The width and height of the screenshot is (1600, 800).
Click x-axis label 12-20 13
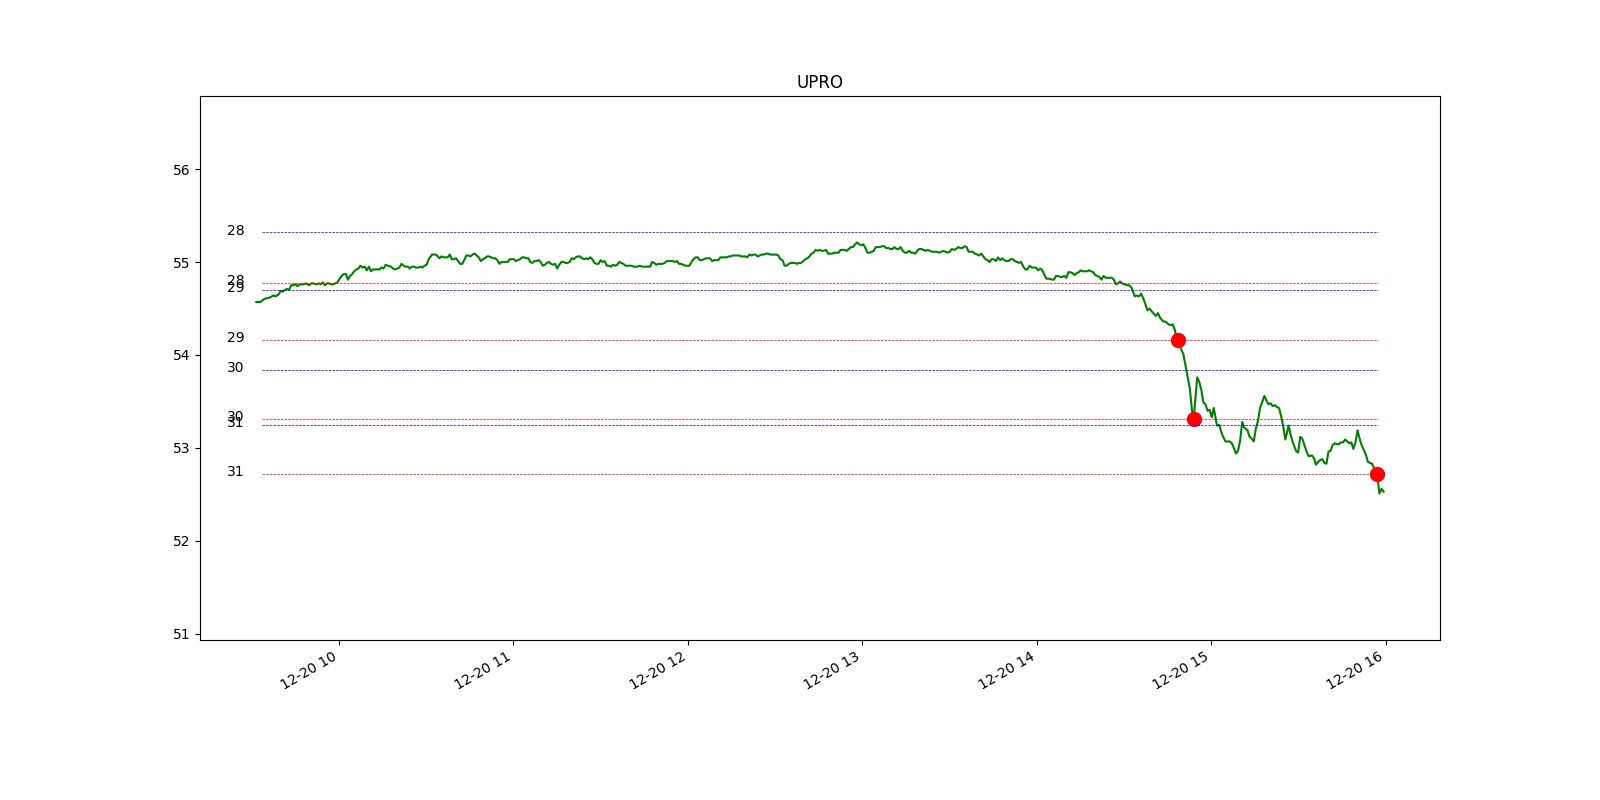(x=832, y=670)
